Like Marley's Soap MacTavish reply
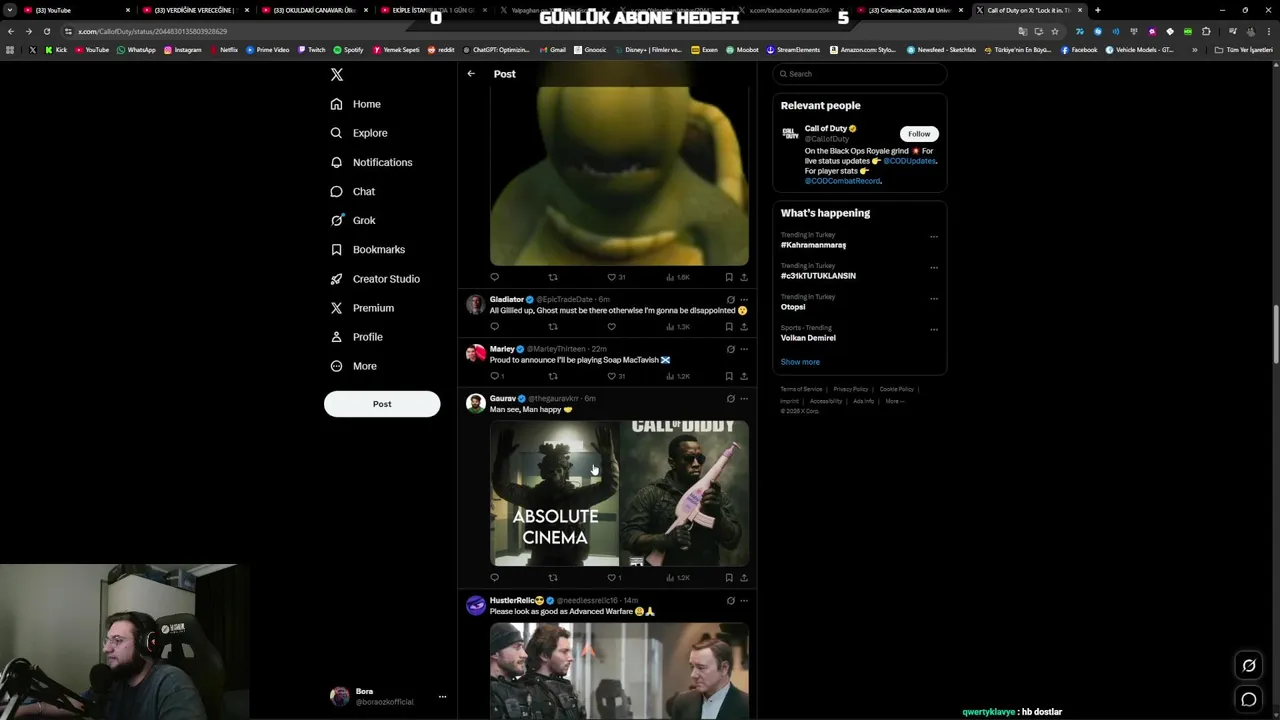Screen dimensions: 1280x720 tap(614, 376)
